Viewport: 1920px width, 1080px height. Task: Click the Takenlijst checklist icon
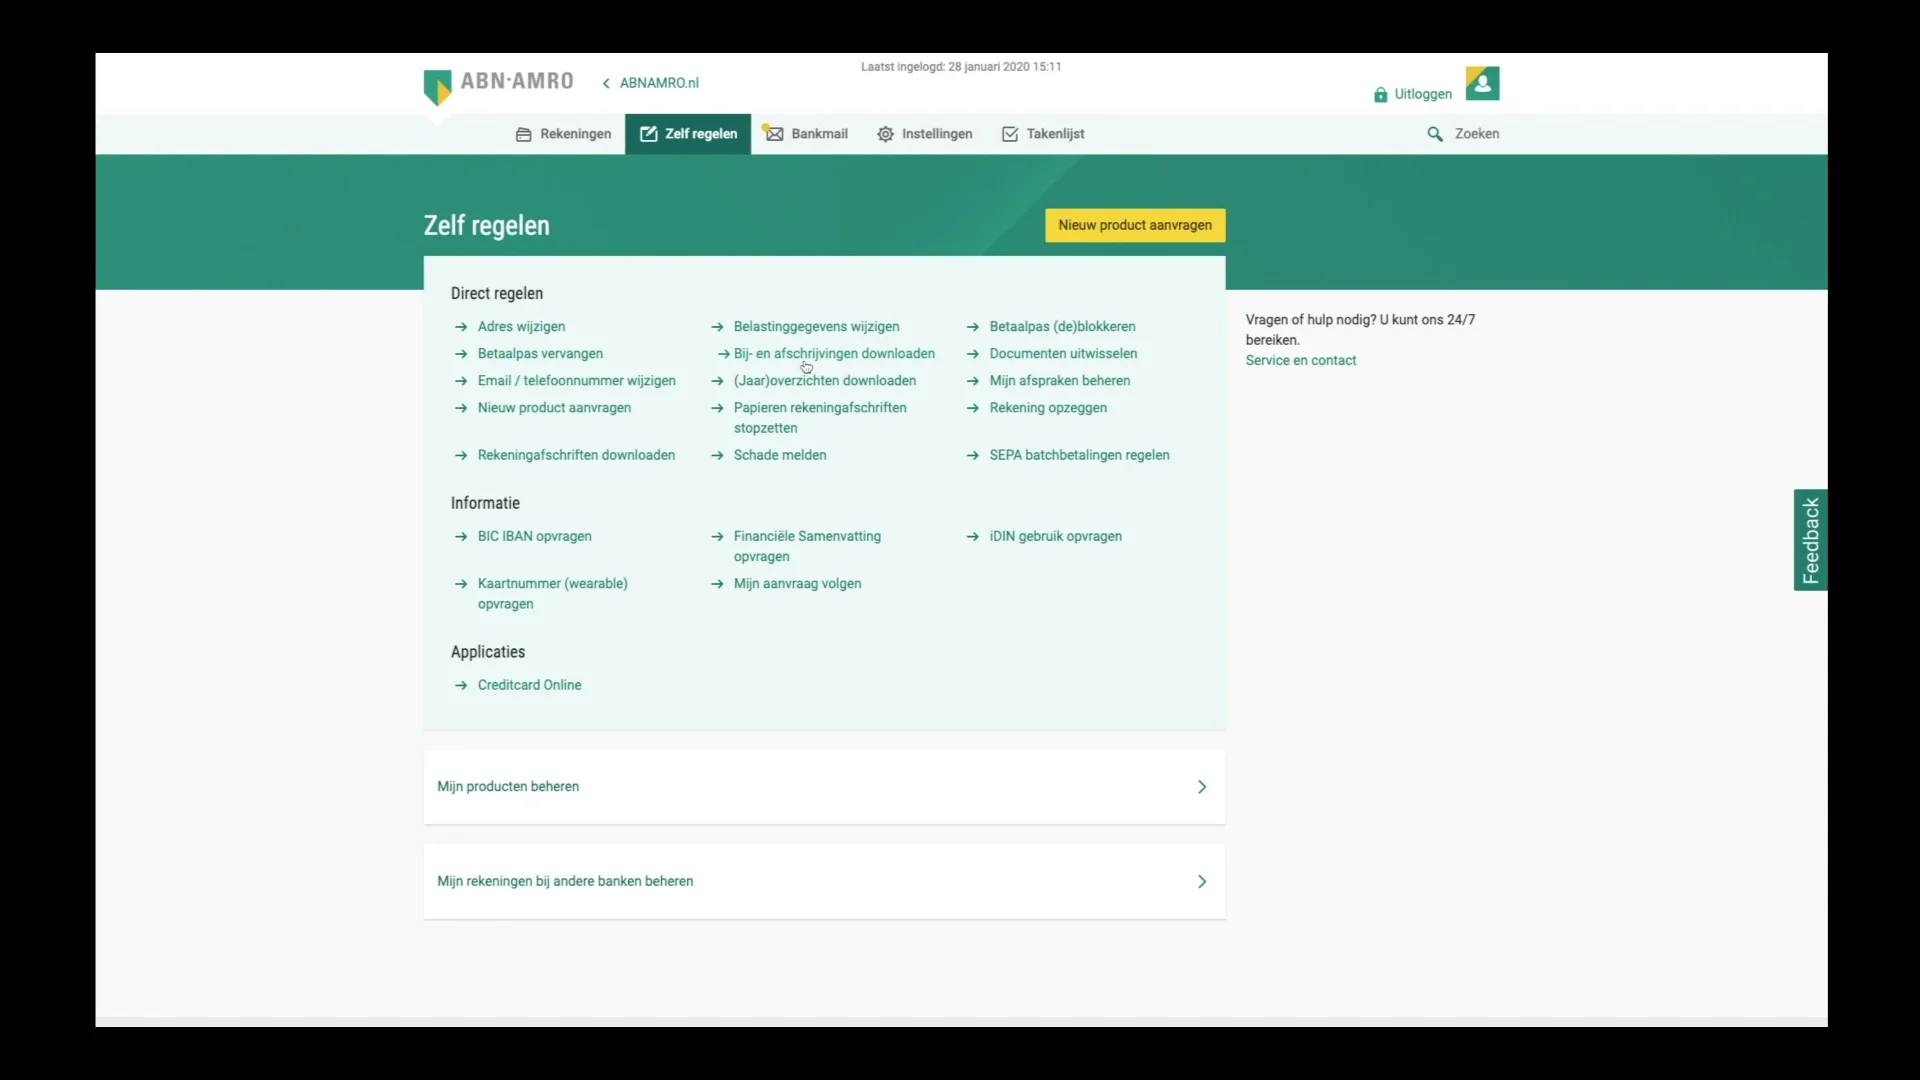tap(1009, 133)
